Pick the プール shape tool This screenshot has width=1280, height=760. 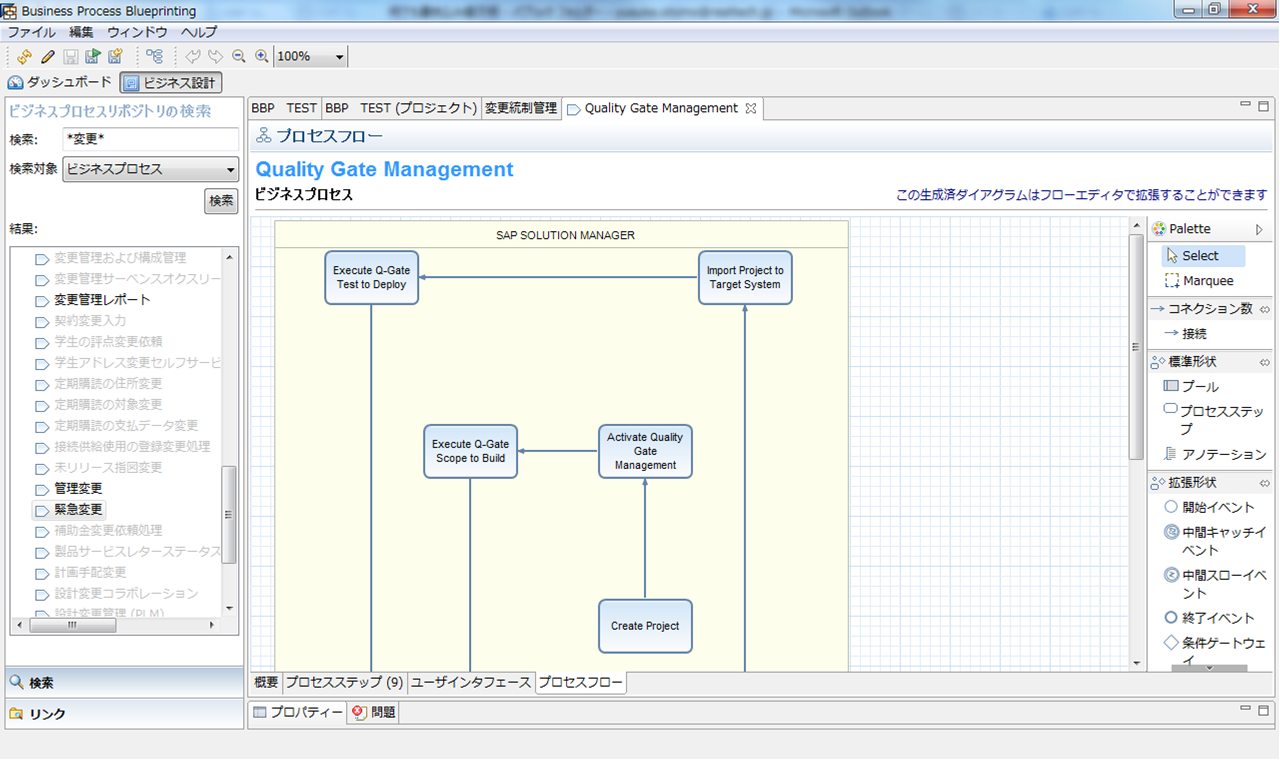pos(1191,387)
